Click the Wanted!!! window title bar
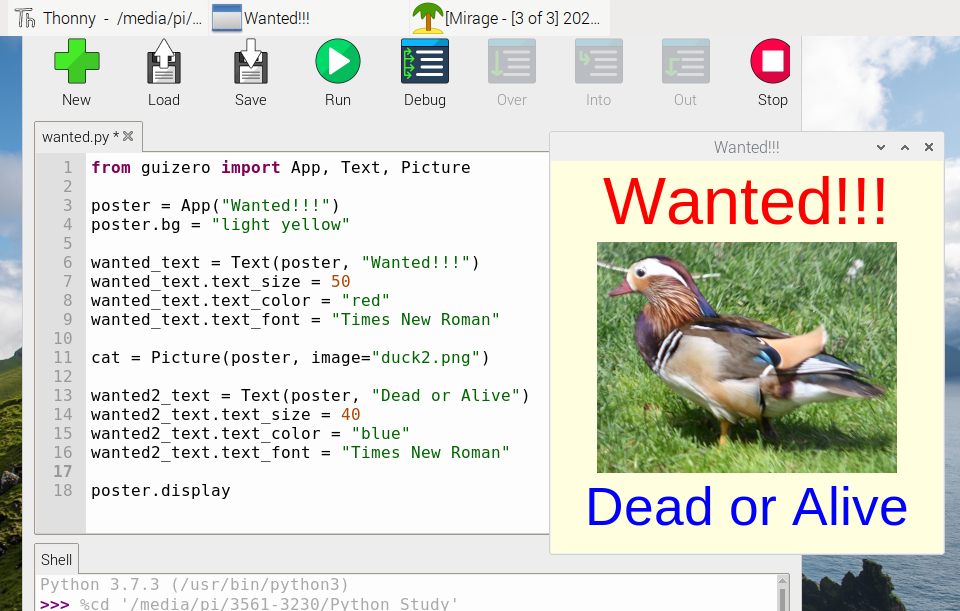The width and height of the screenshot is (960, 611). click(x=746, y=147)
